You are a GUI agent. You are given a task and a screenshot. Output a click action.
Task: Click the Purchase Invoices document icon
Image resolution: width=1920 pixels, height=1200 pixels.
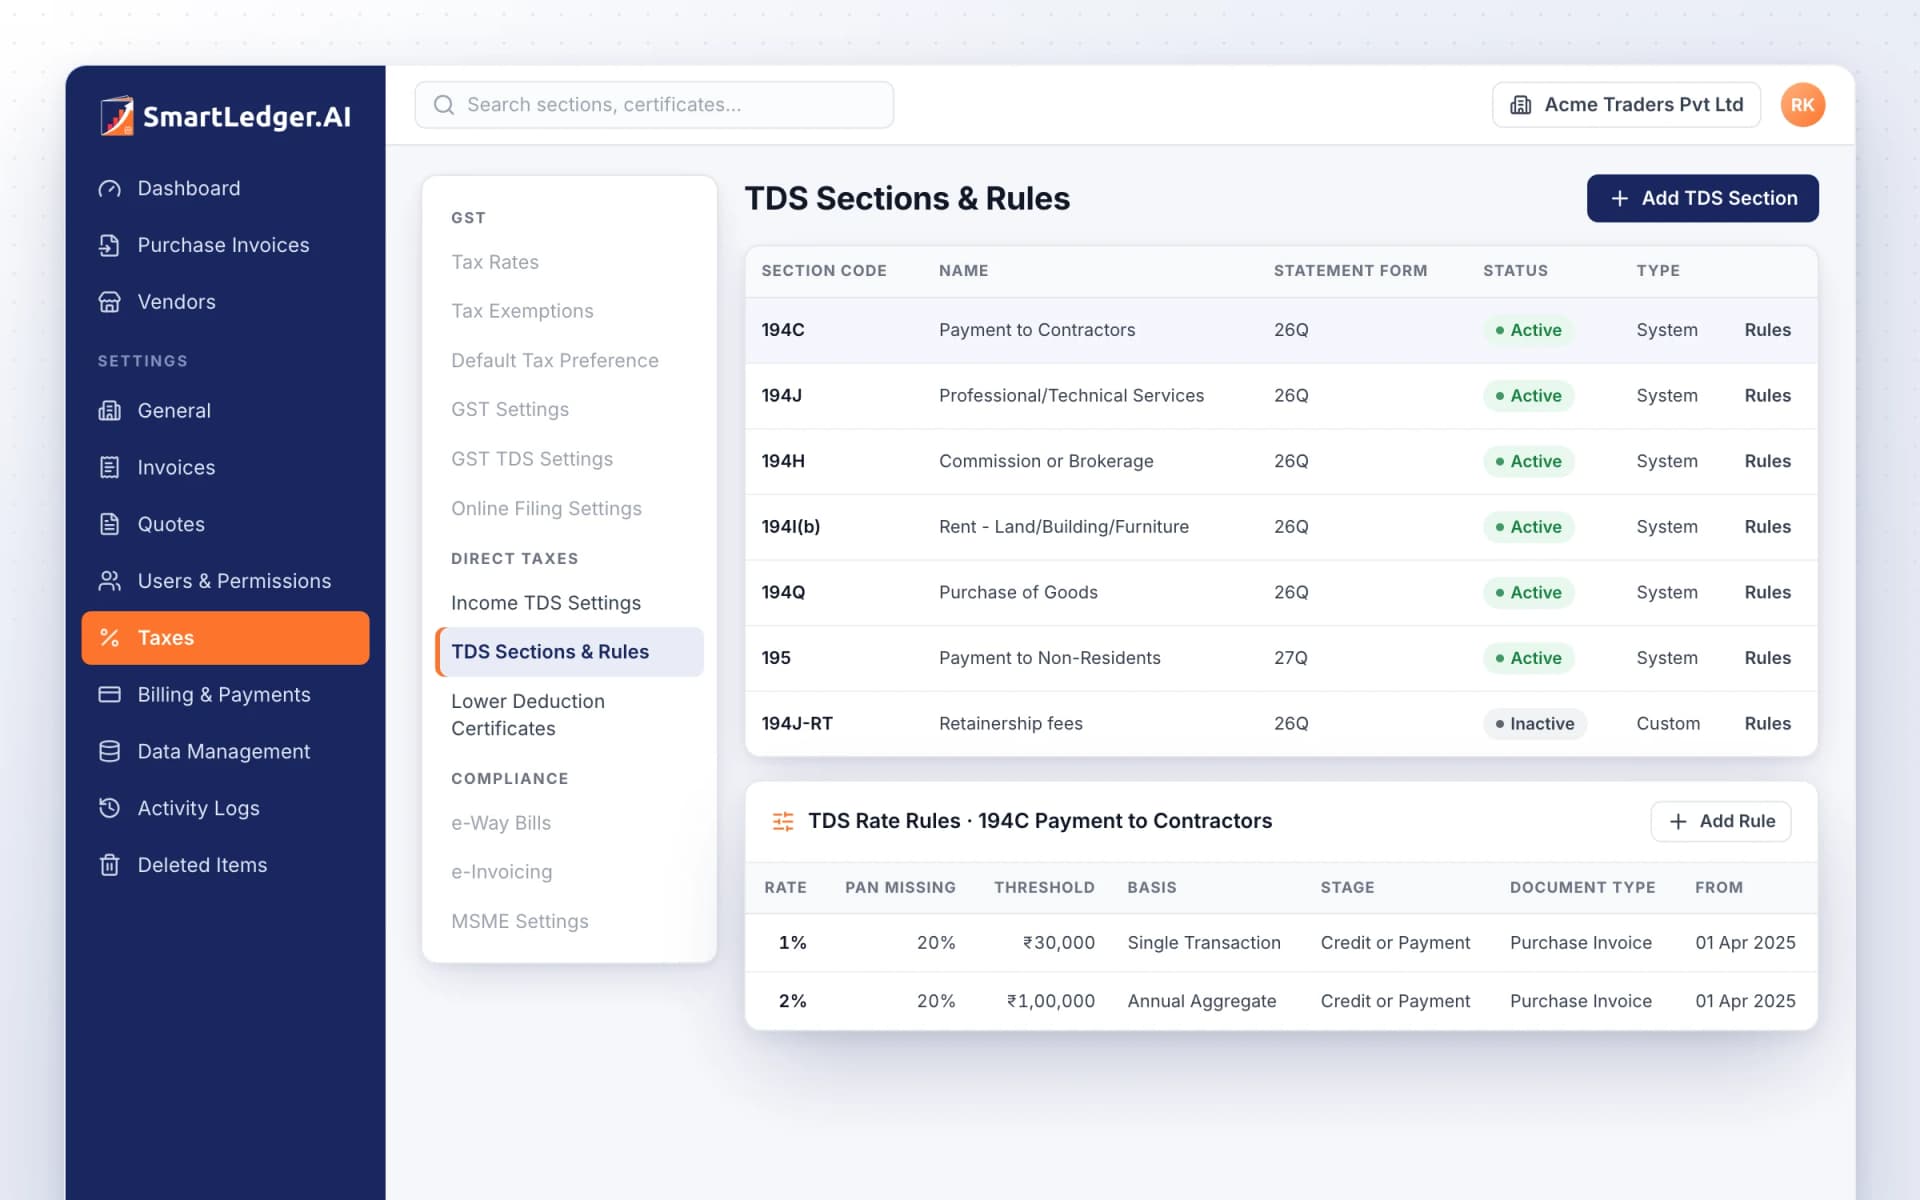click(110, 245)
